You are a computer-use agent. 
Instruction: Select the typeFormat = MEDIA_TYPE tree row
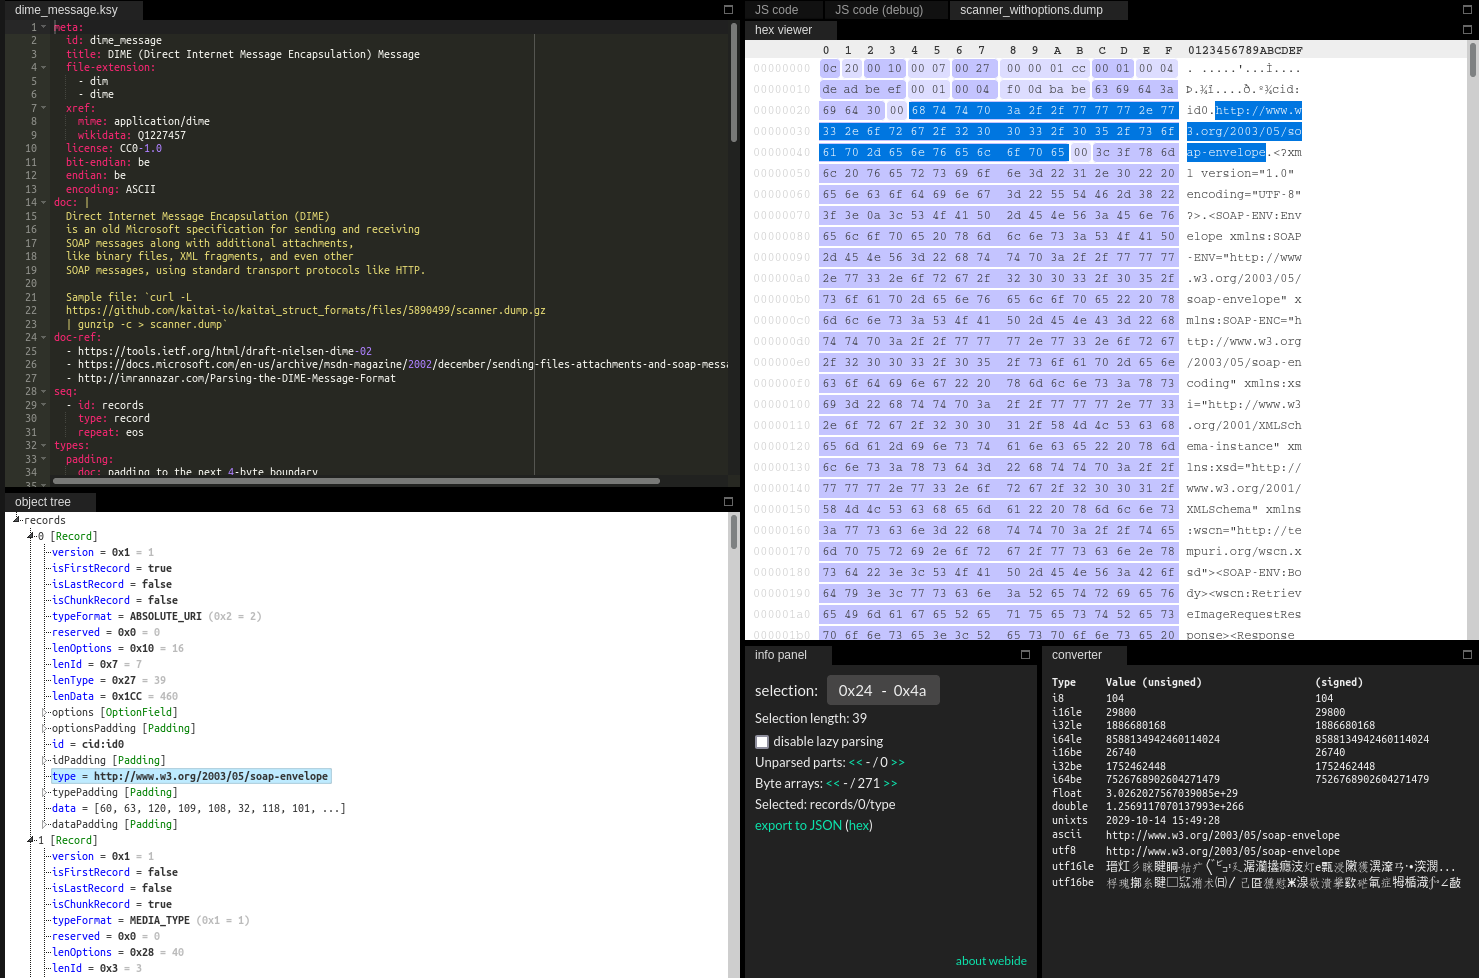[150, 920]
